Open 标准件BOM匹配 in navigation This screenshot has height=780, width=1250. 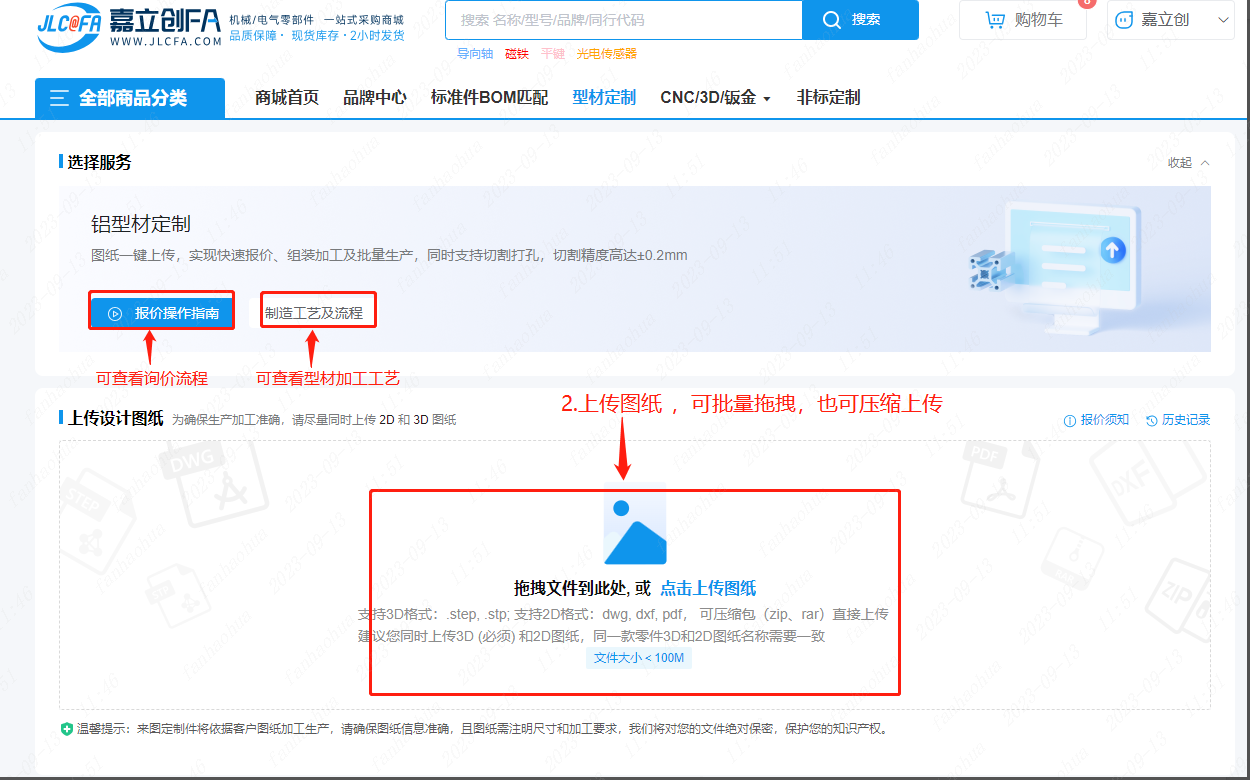pos(489,98)
